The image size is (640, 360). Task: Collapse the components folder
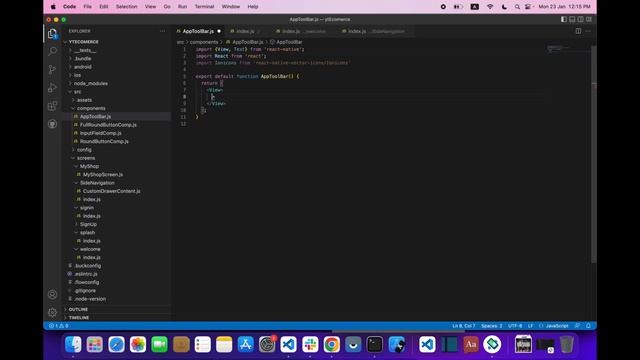point(91,108)
